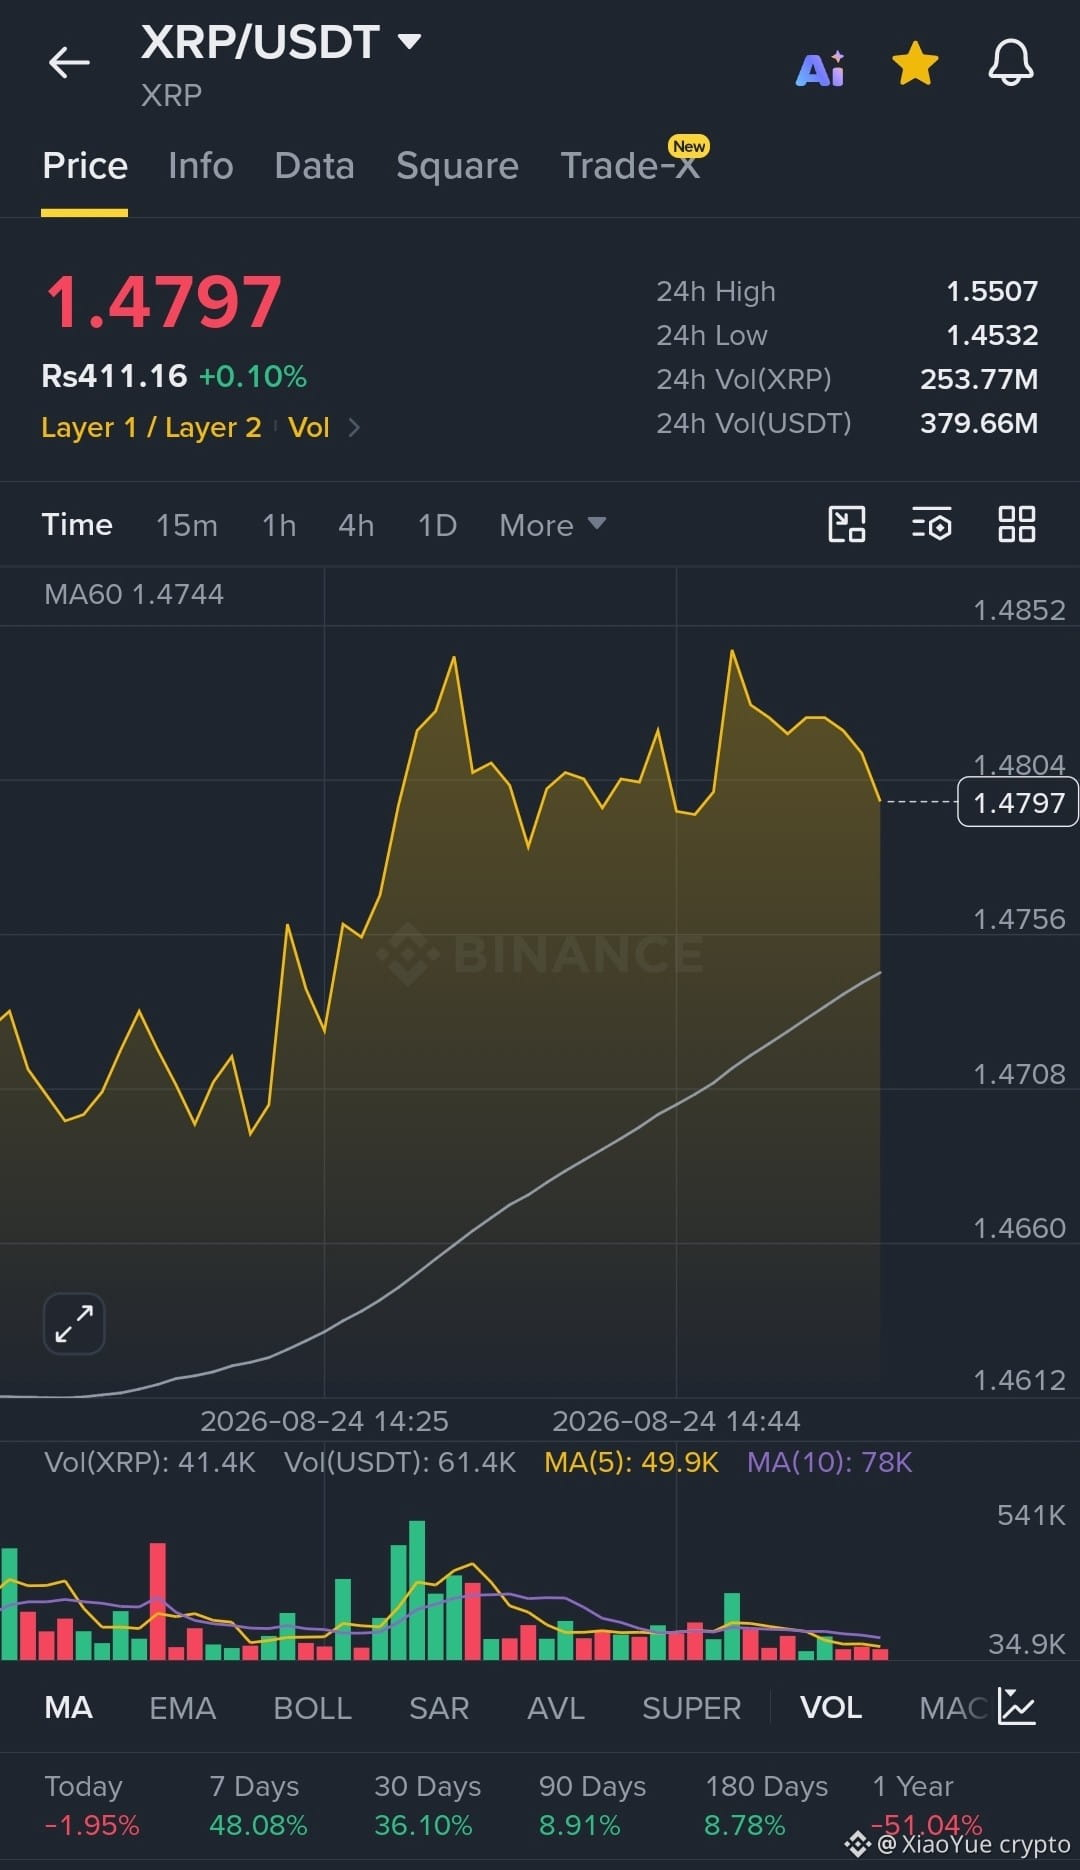Select the 1h chart interval
Image resolution: width=1080 pixels, height=1870 pixels.
[x=279, y=525]
